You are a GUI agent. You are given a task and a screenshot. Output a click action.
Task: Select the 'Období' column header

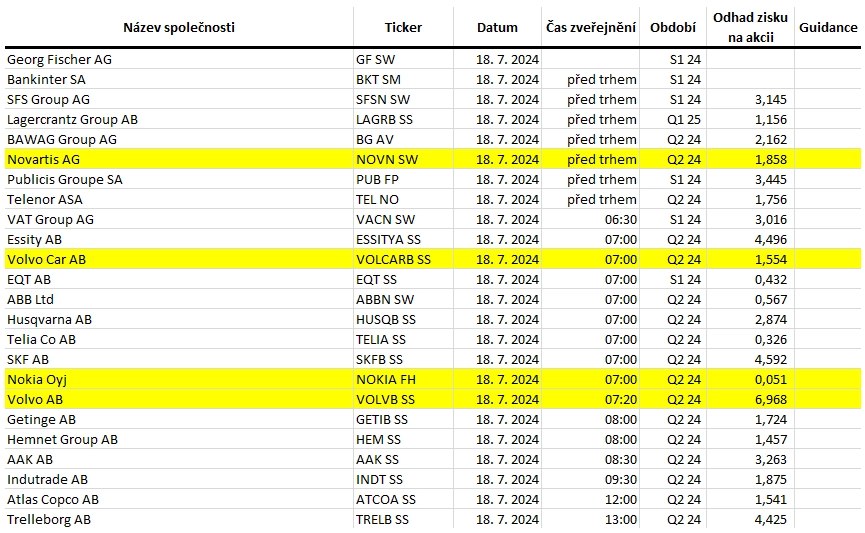[672, 28]
